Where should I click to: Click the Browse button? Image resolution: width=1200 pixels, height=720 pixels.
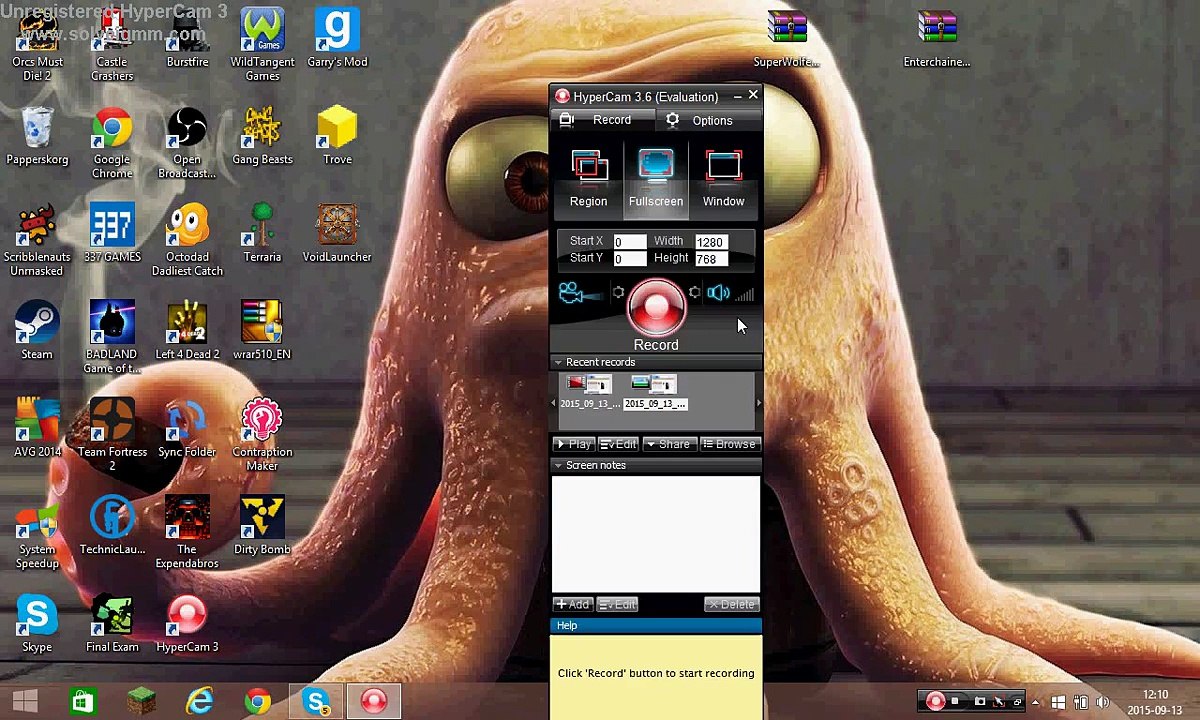pos(729,444)
